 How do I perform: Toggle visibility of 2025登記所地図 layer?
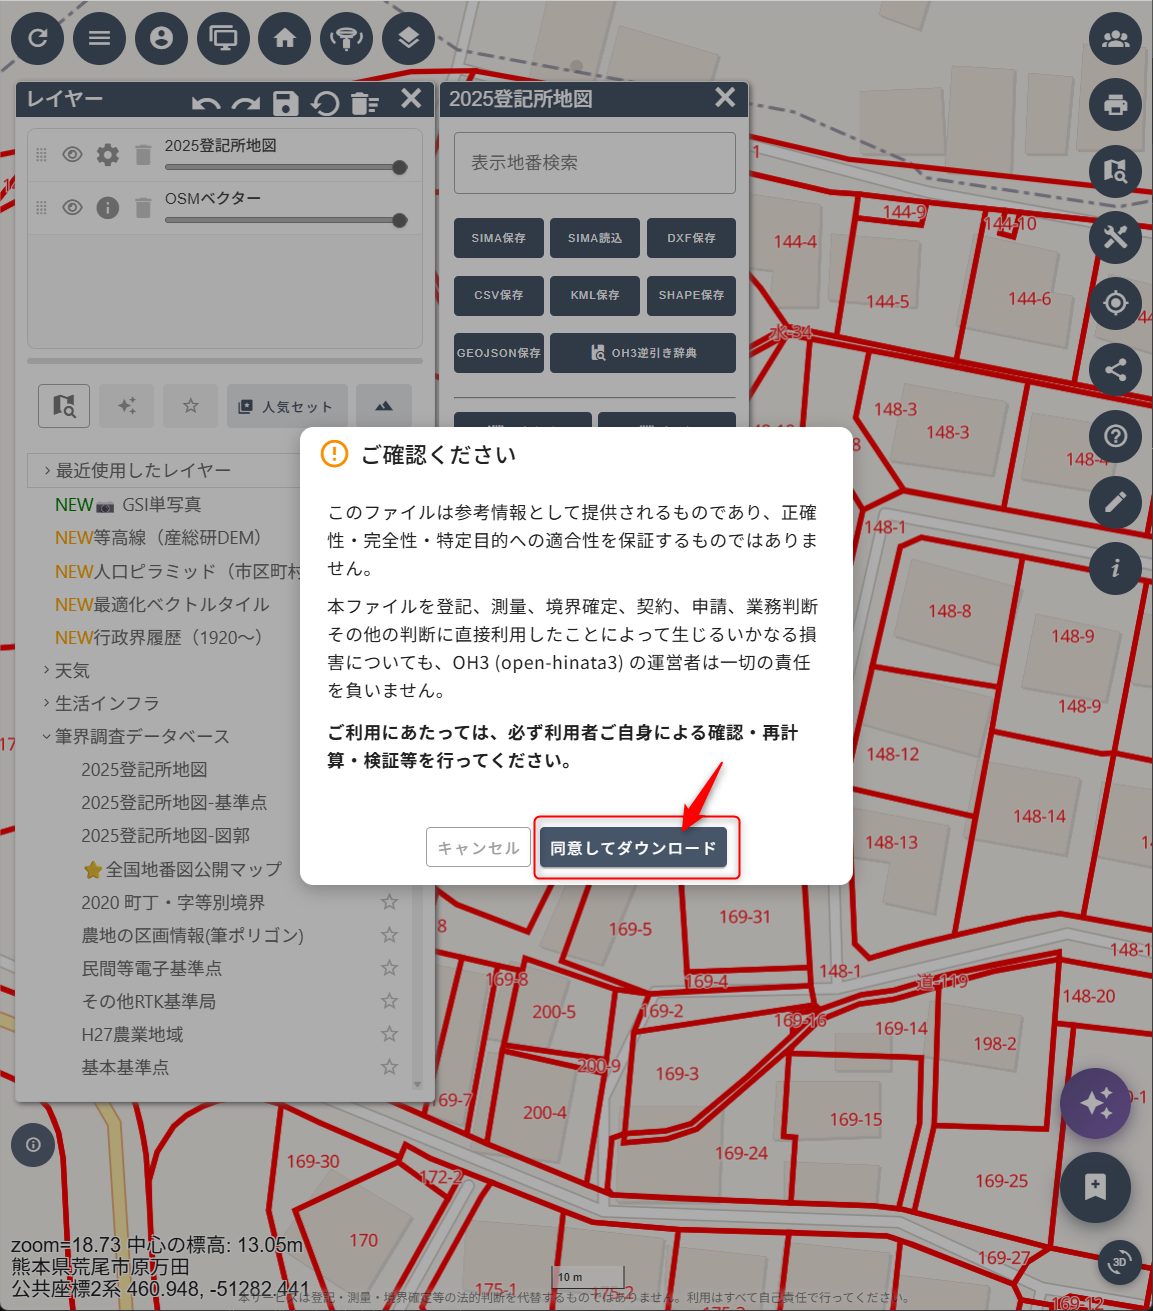[72, 155]
